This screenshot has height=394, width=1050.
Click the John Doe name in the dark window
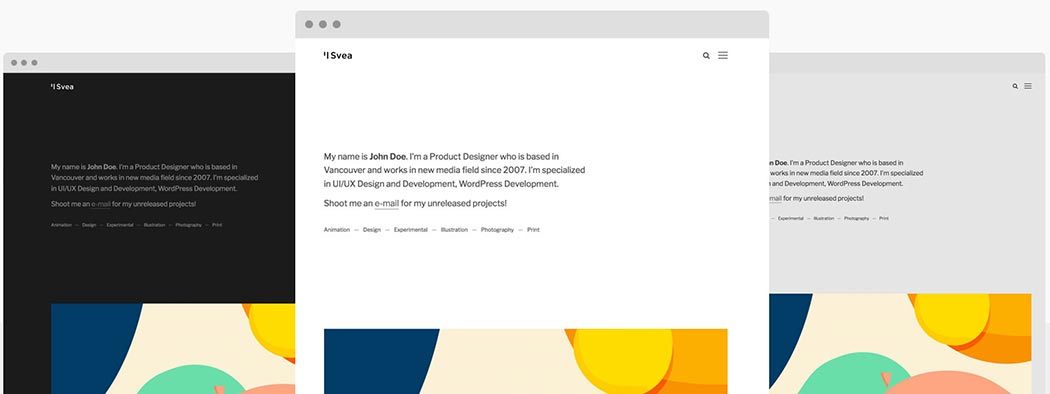102,167
